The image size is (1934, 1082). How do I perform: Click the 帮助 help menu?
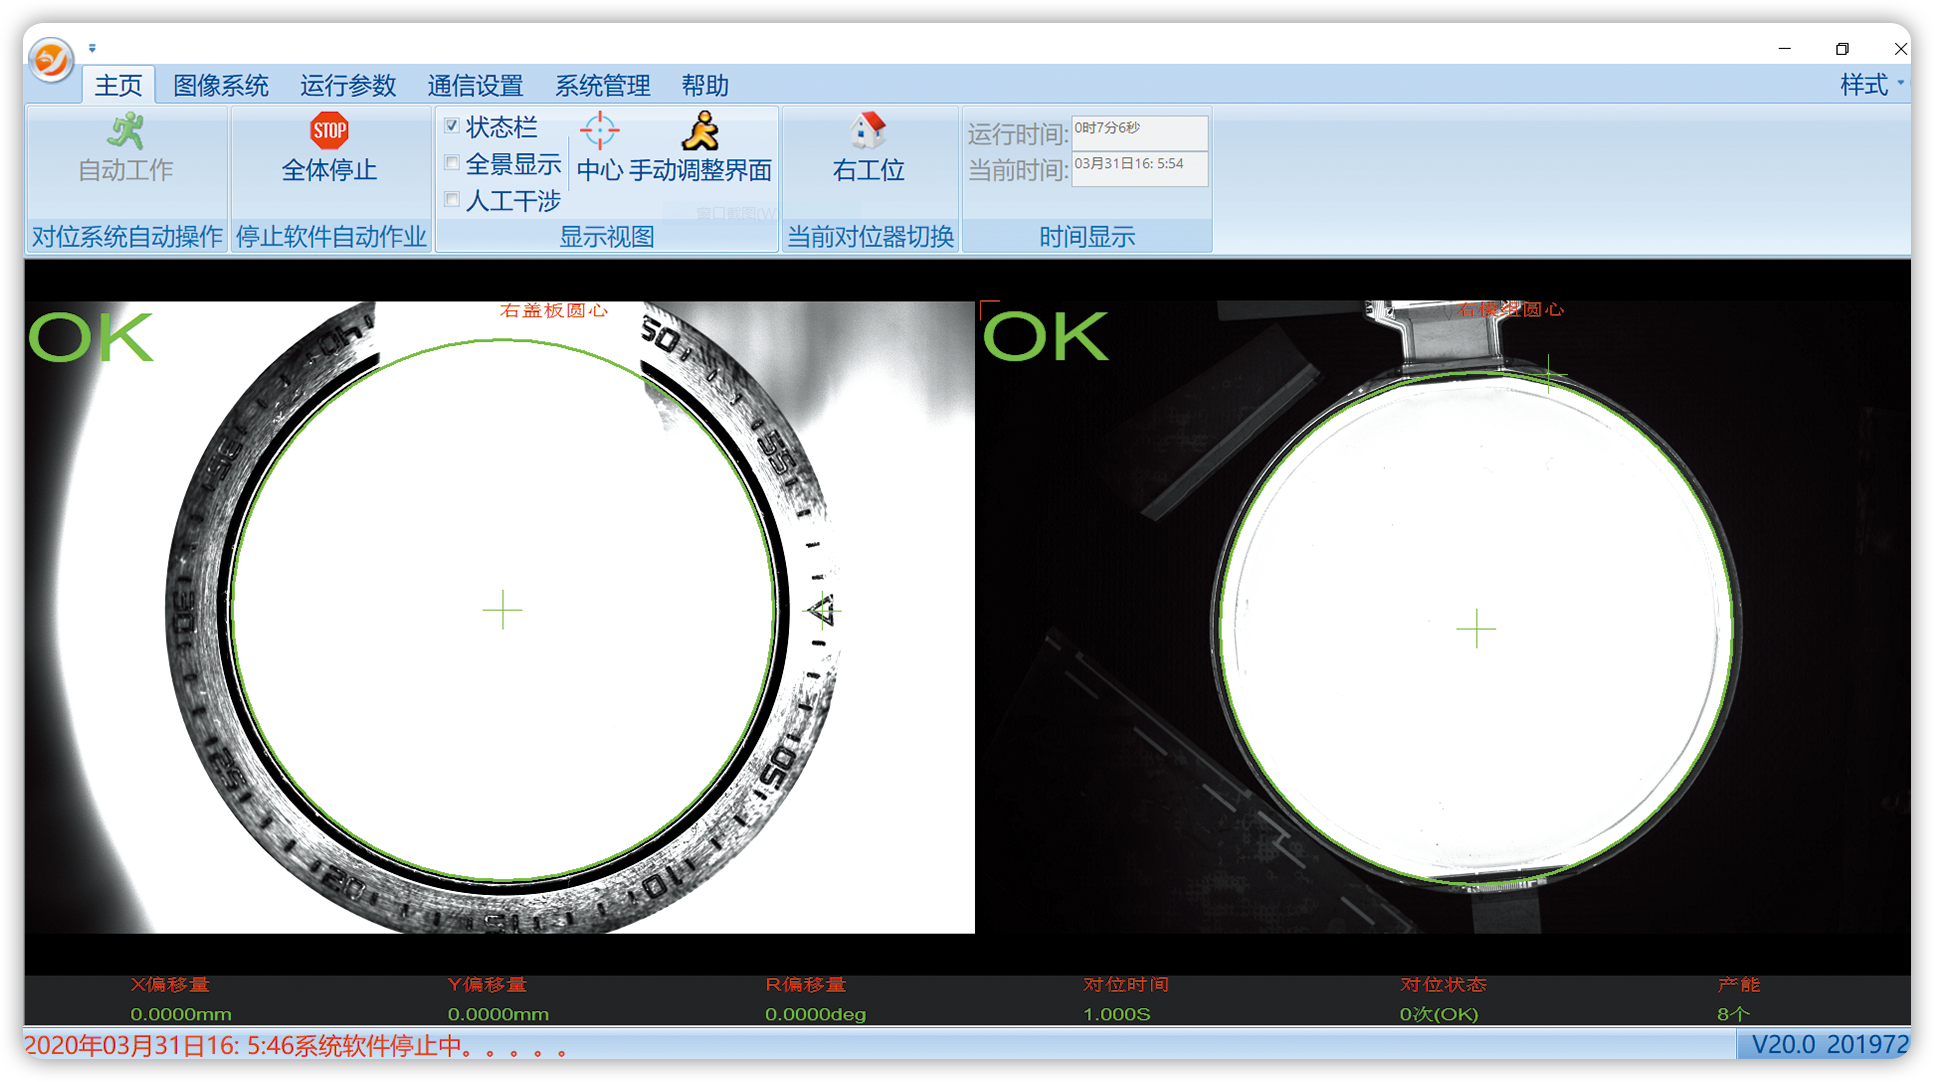(x=704, y=86)
